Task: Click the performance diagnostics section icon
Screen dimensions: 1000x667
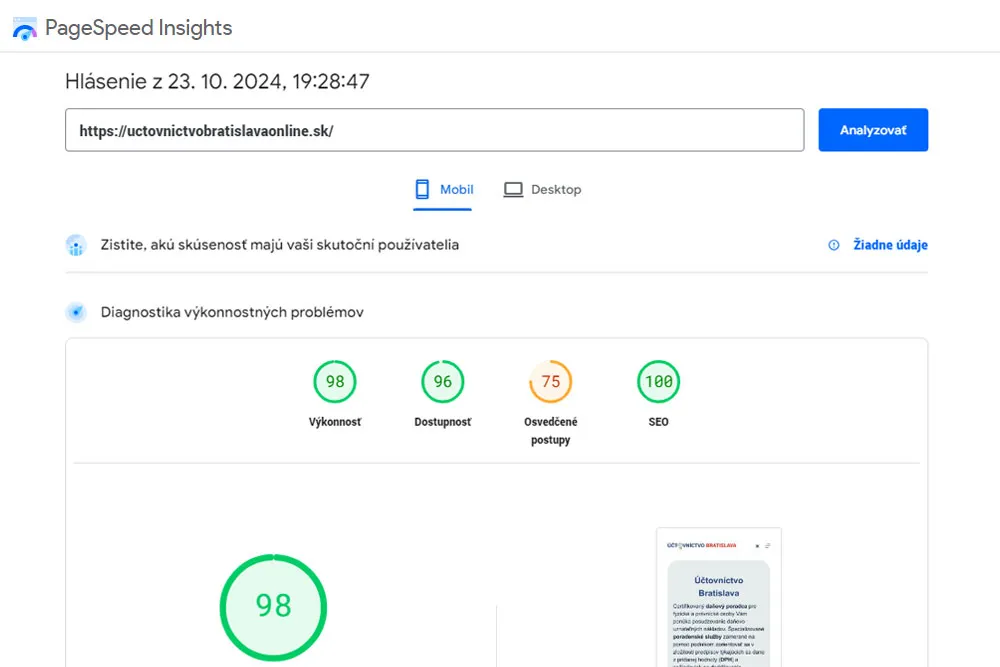Action: click(76, 312)
